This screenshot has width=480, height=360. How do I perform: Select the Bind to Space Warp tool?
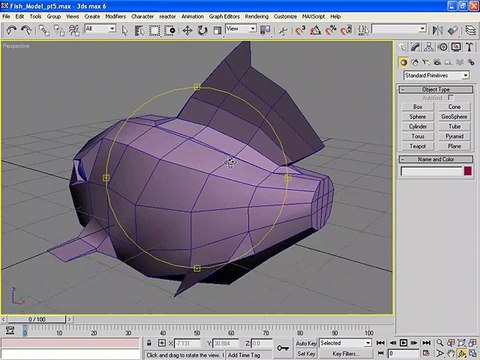(74, 30)
